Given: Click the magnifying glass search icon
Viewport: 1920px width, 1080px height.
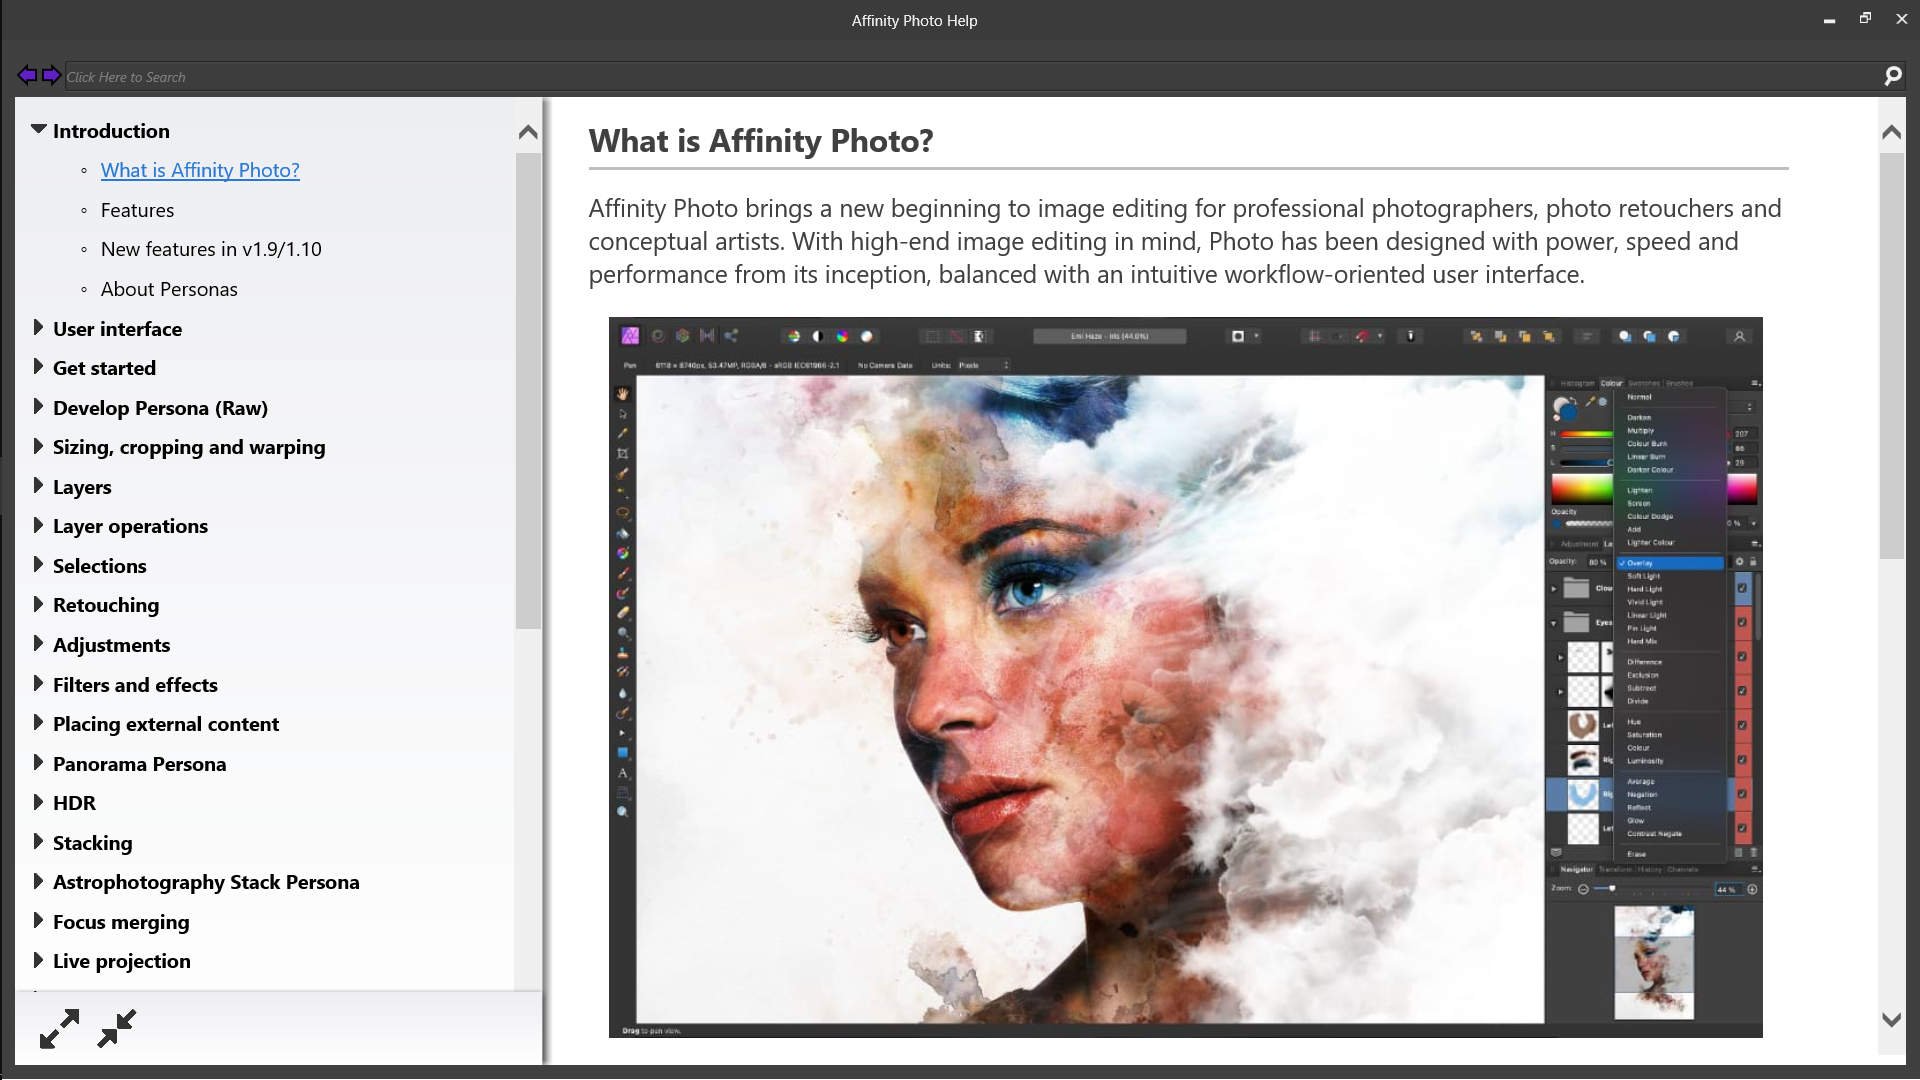Looking at the screenshot, I should [1892, 76].
